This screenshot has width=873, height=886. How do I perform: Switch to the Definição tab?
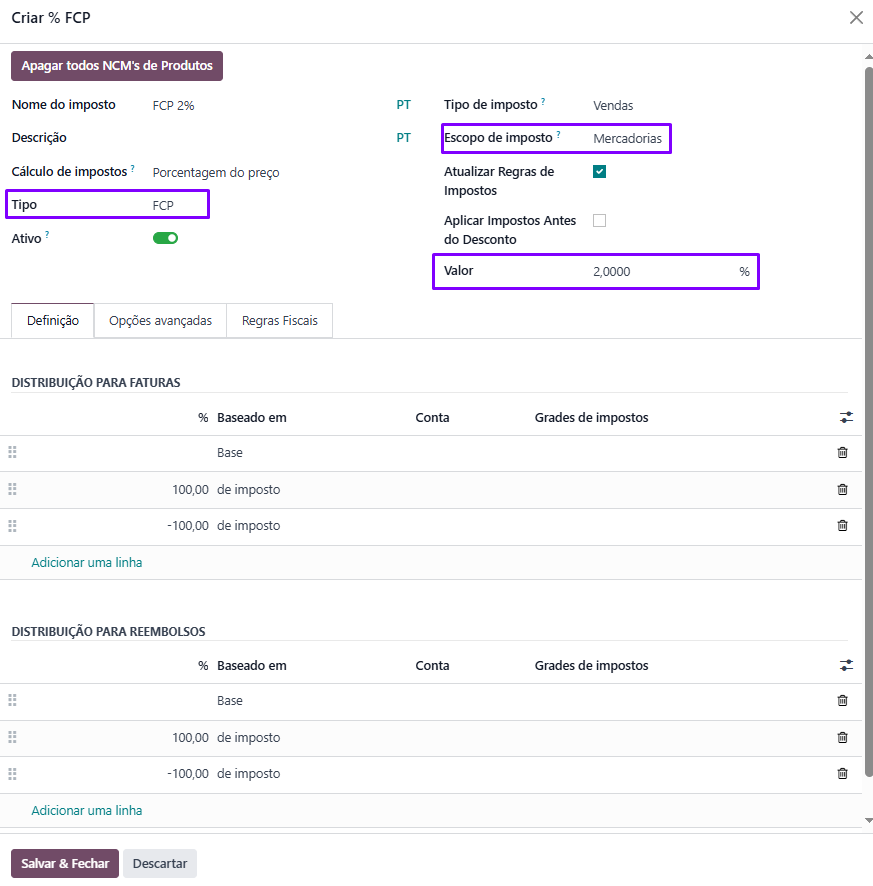[x=53, y=321]
